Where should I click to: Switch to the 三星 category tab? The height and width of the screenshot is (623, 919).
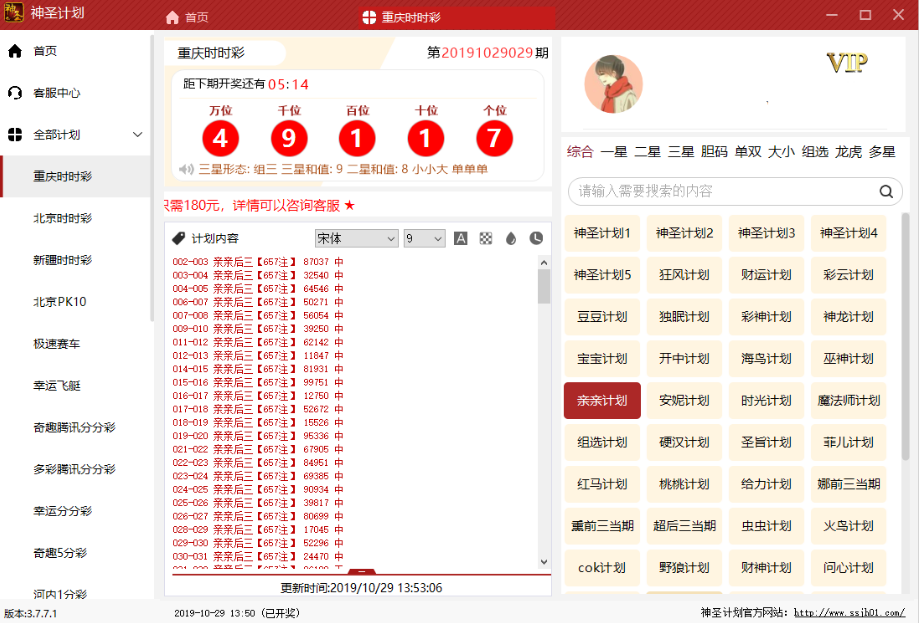point(681,152)
